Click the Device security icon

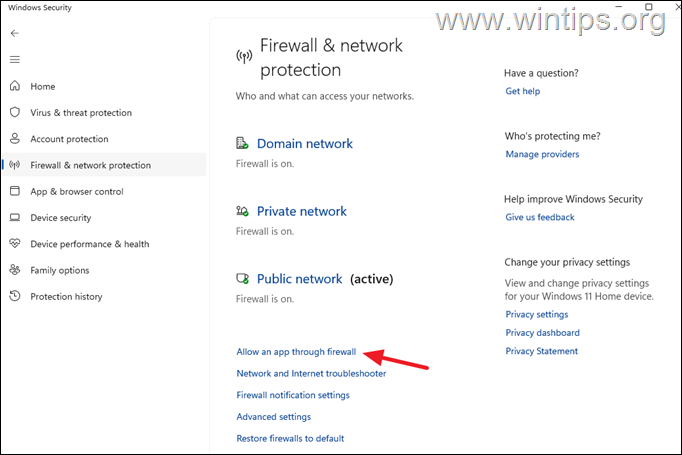point(14,218)
